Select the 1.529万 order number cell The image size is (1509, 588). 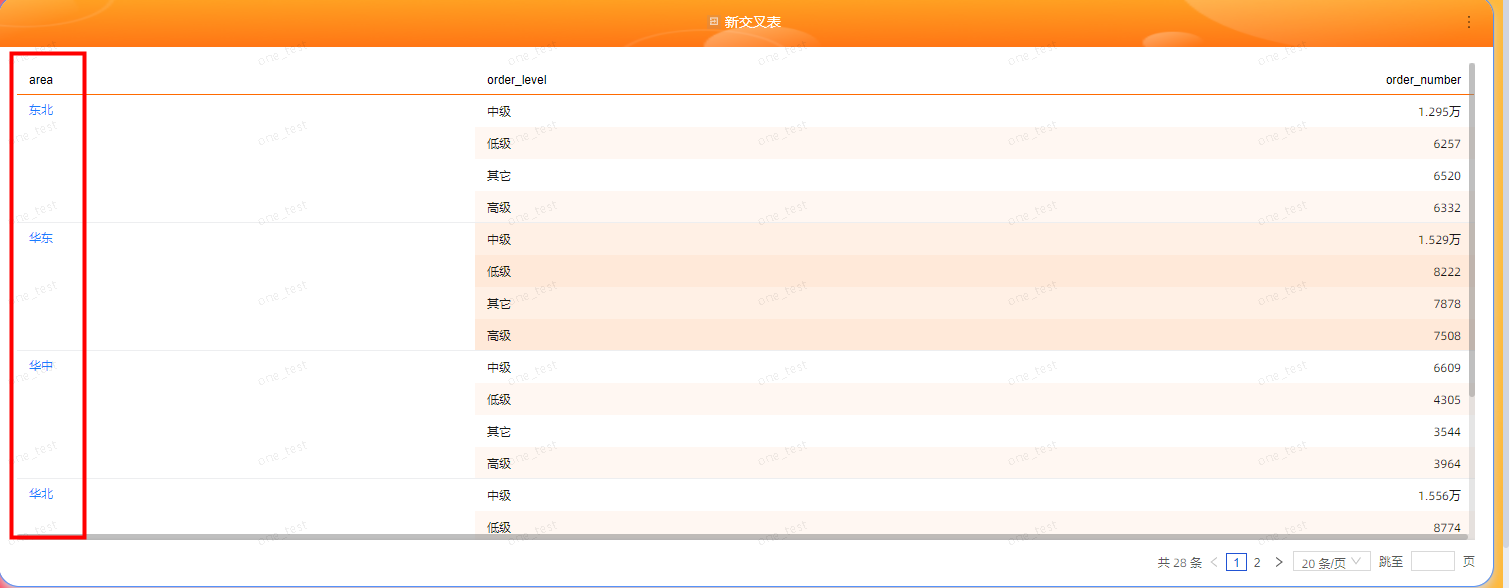pos(1438,240)
